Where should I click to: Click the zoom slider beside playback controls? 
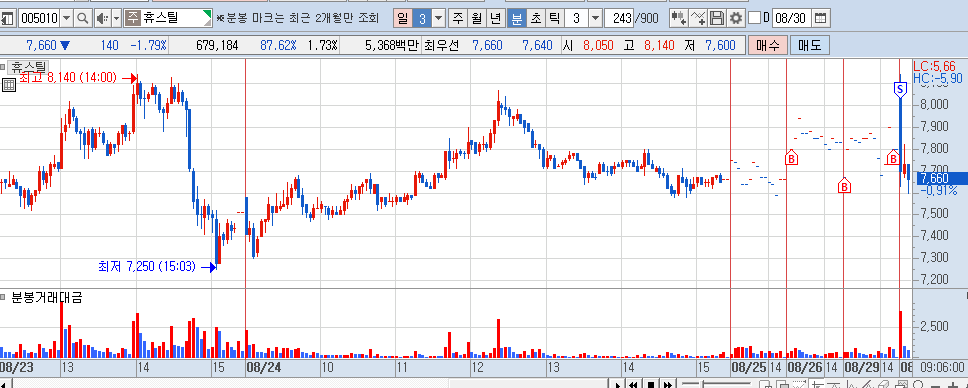(716, 384)
